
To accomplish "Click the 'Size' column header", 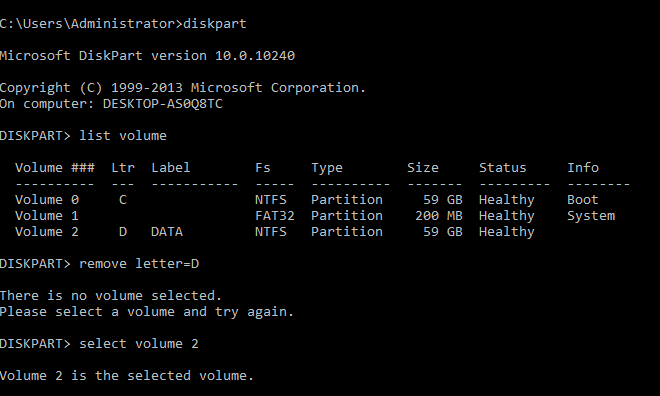I will point(423,167).
